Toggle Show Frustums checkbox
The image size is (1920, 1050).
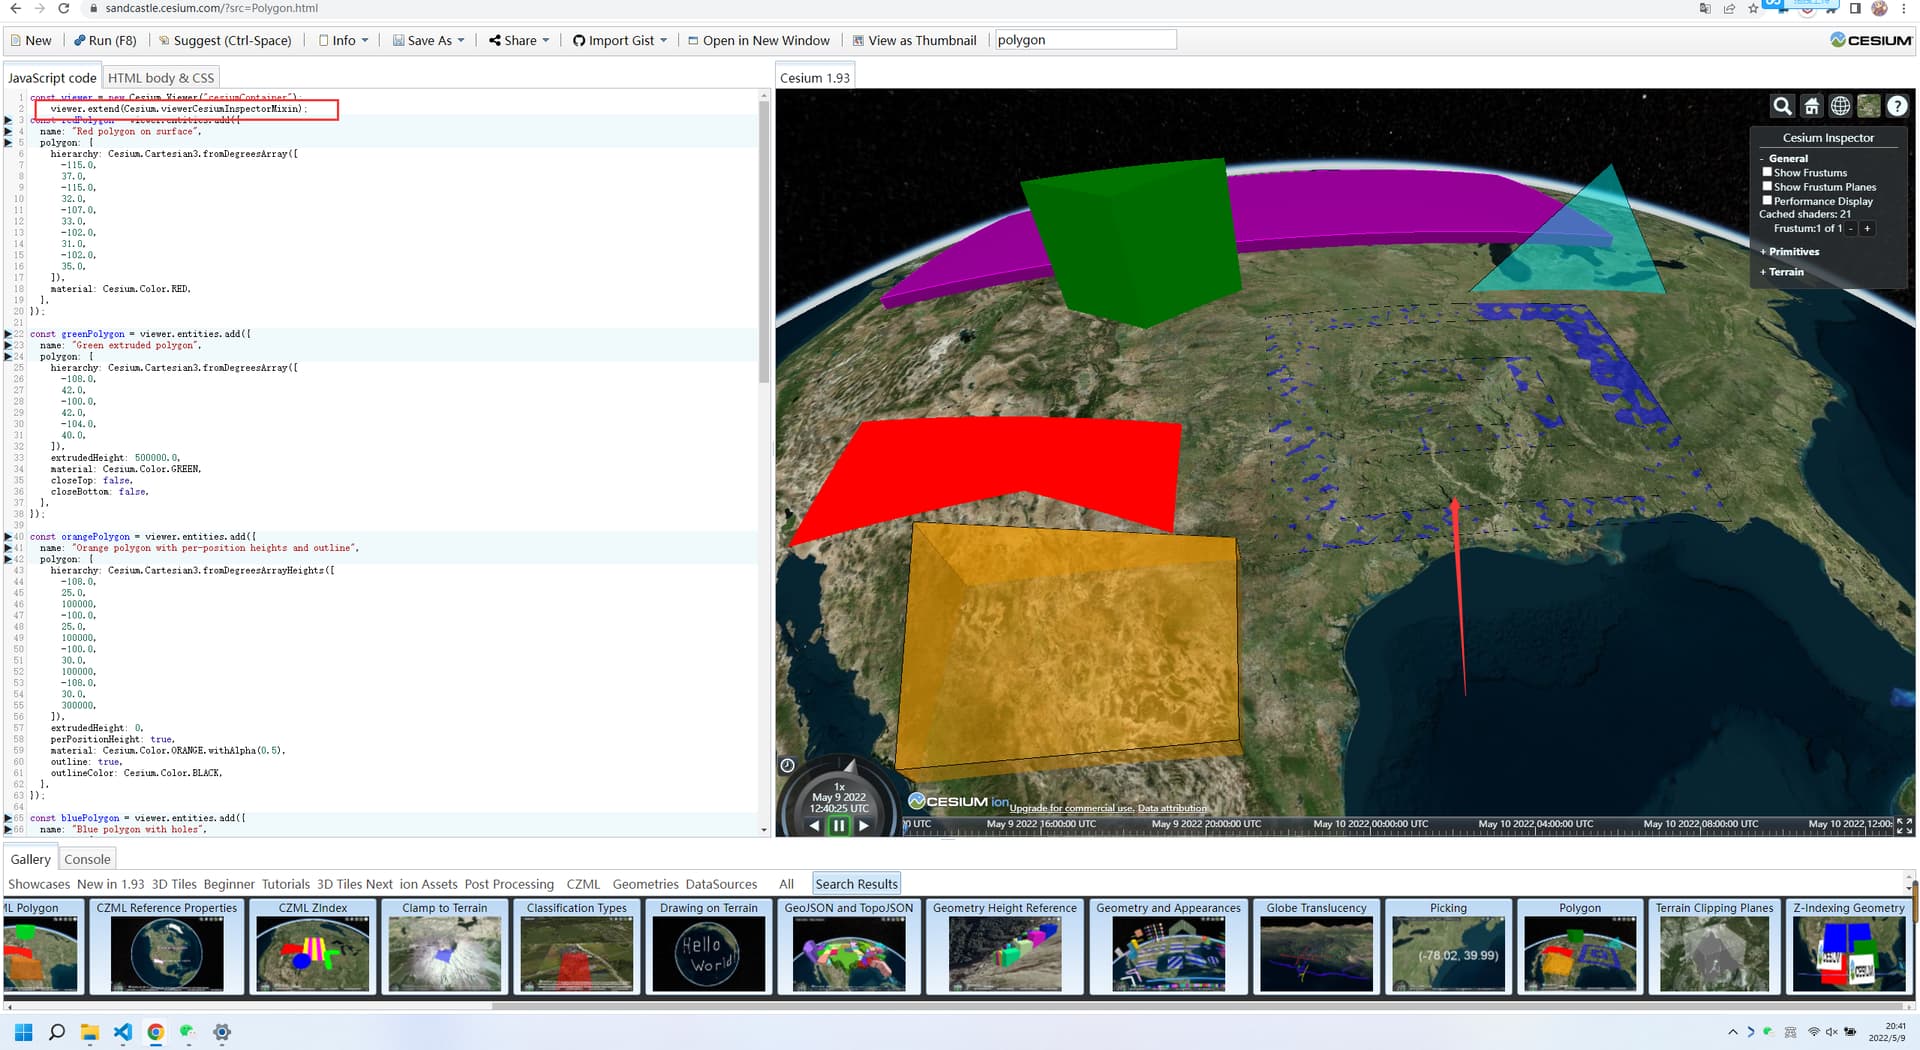click(1767, 172)
